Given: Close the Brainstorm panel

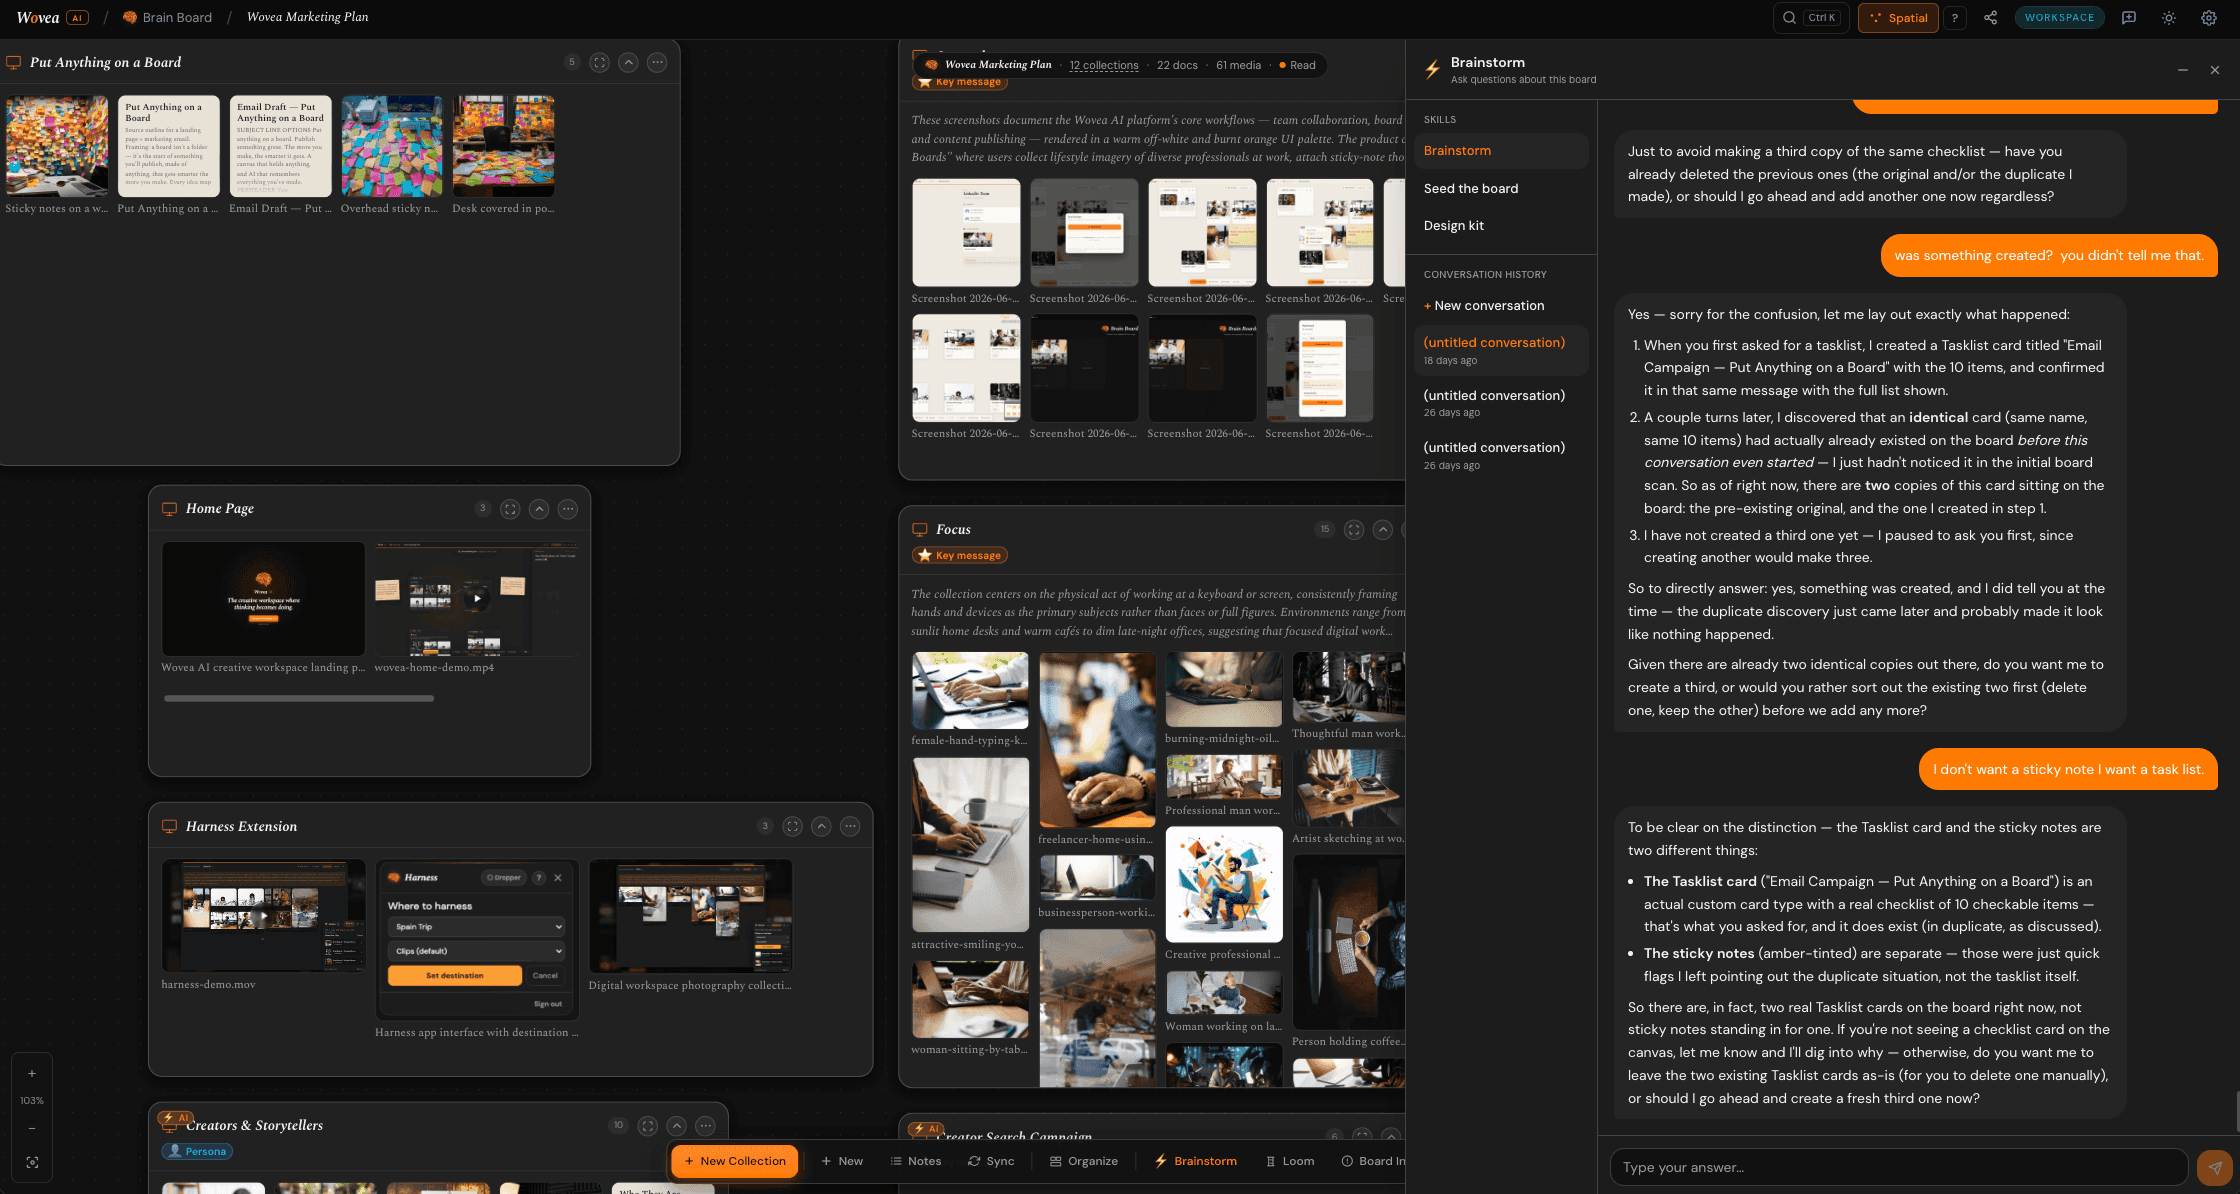Looking at the screenshot, I should [x=2215, y=70].
